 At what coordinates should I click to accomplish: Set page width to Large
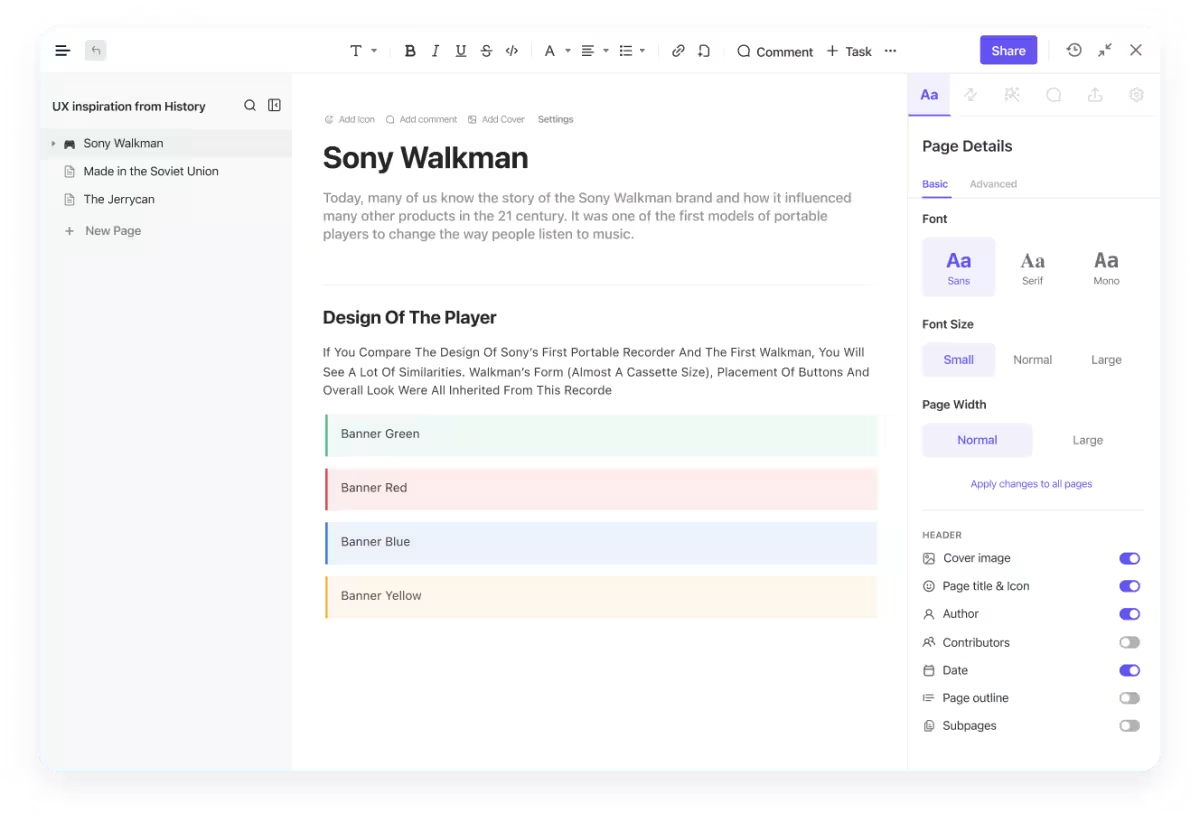pyautogui.click(x=1088, y=440)
